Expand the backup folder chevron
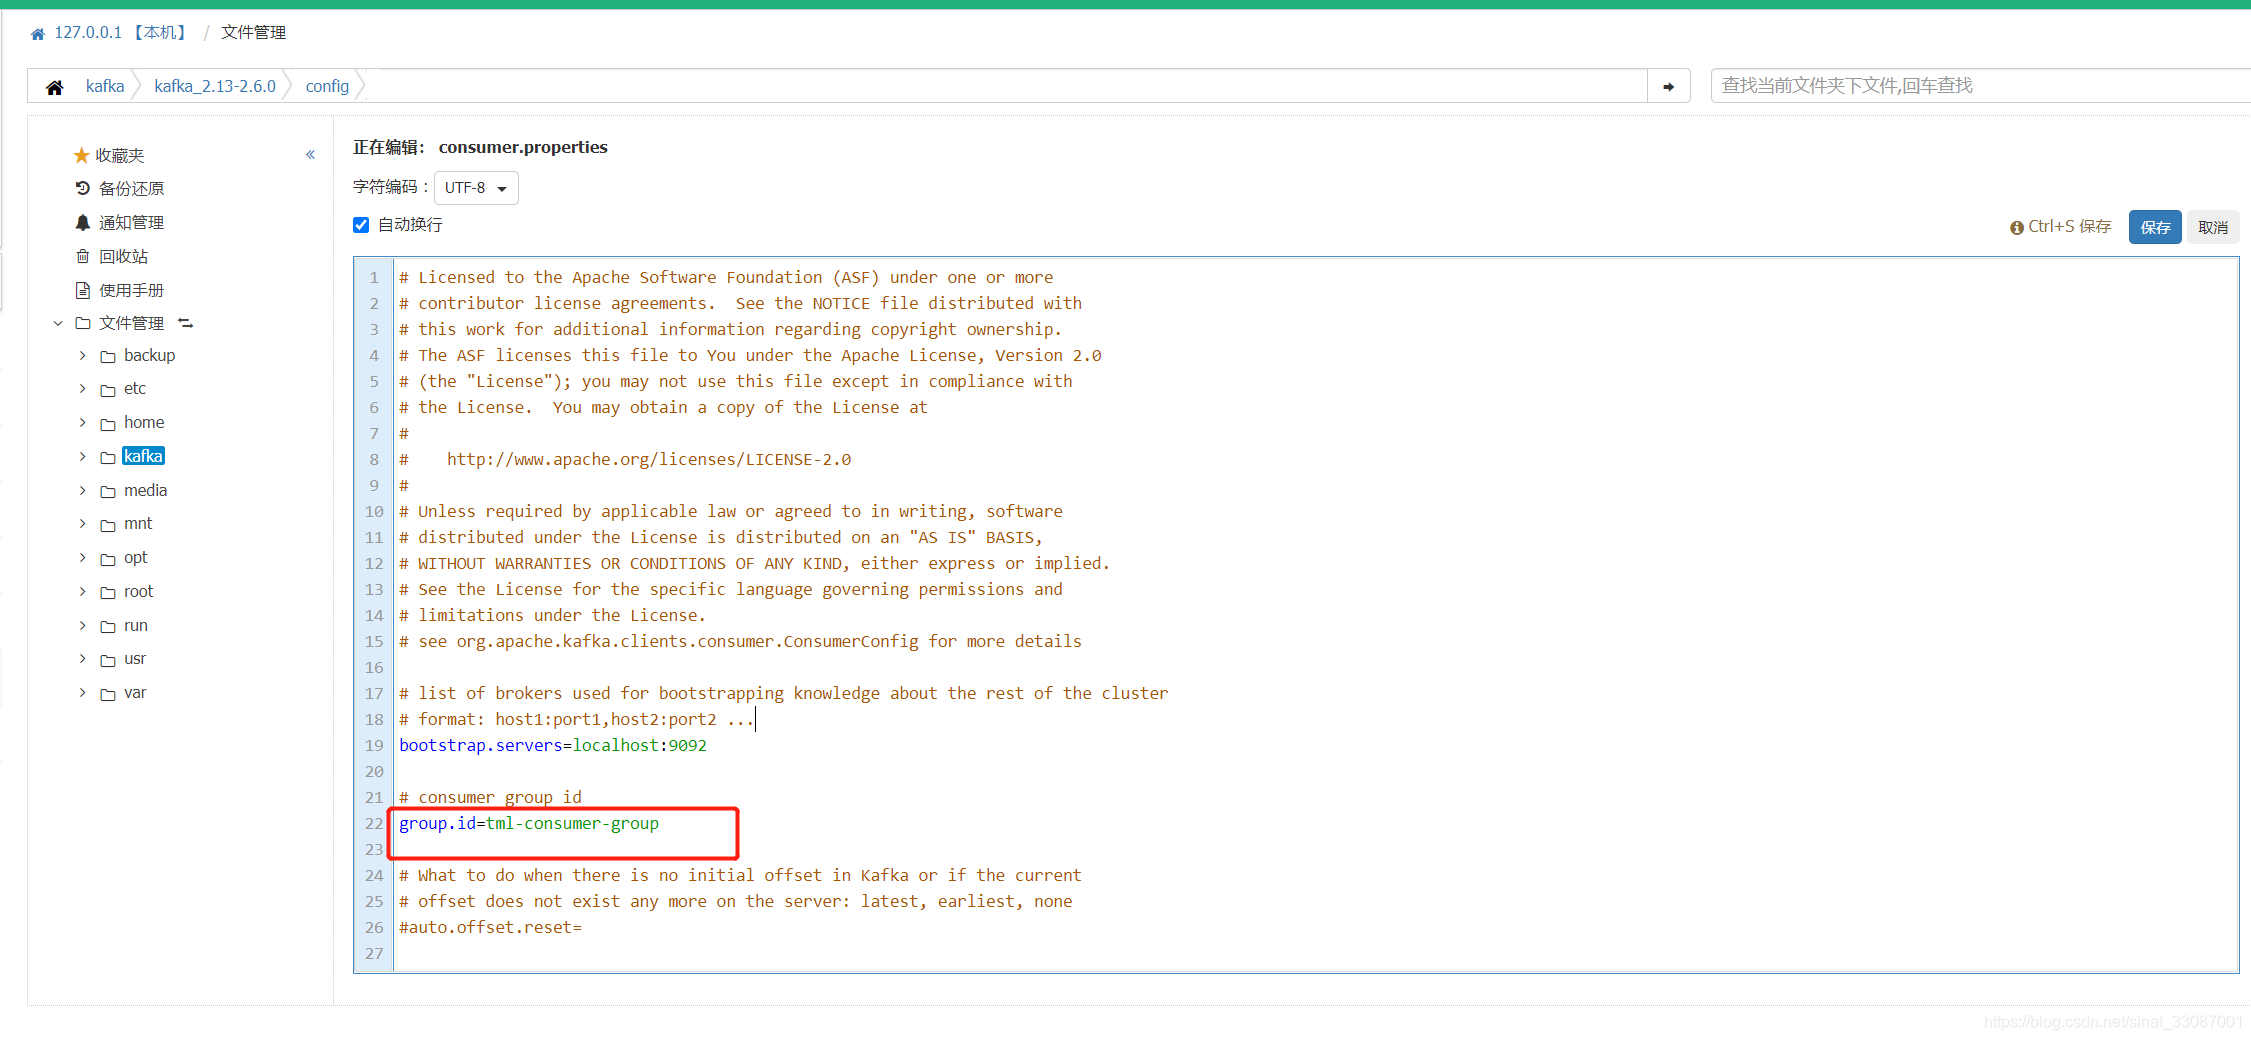This screenshot has height=1040, width=2251. click(x=83, y=355)
